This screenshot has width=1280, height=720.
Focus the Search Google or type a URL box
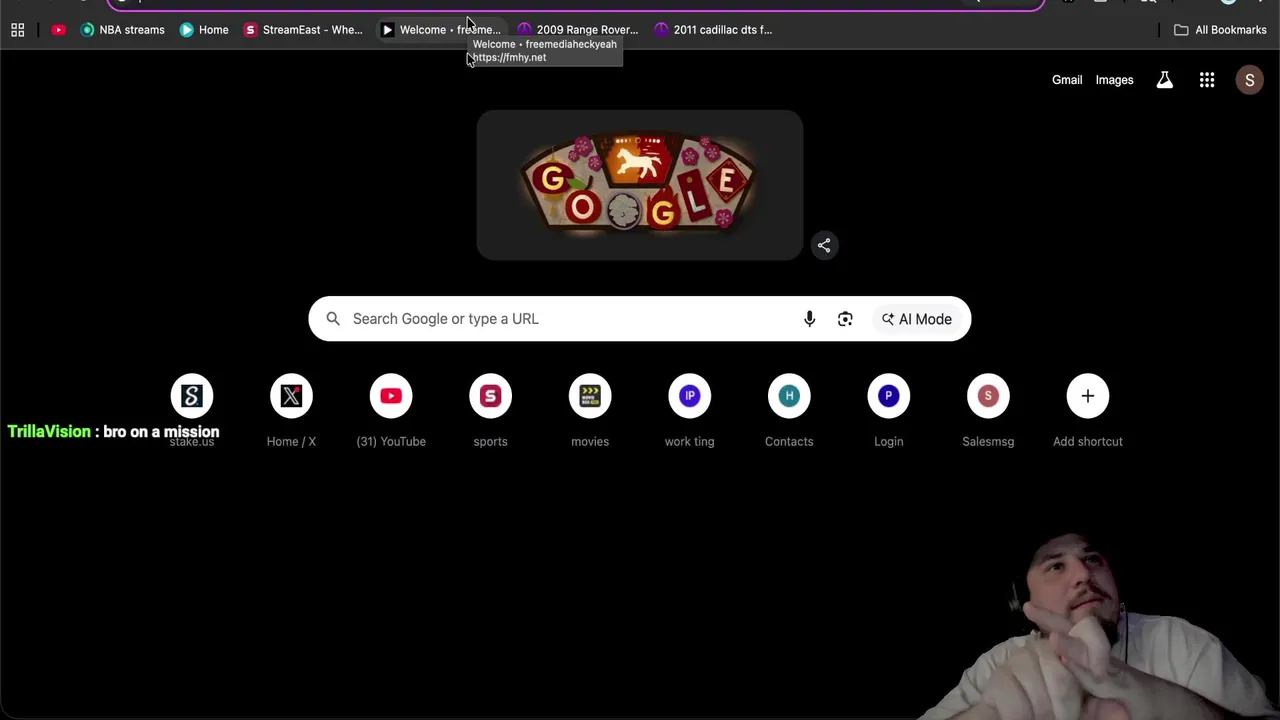(x=640, y=319)
